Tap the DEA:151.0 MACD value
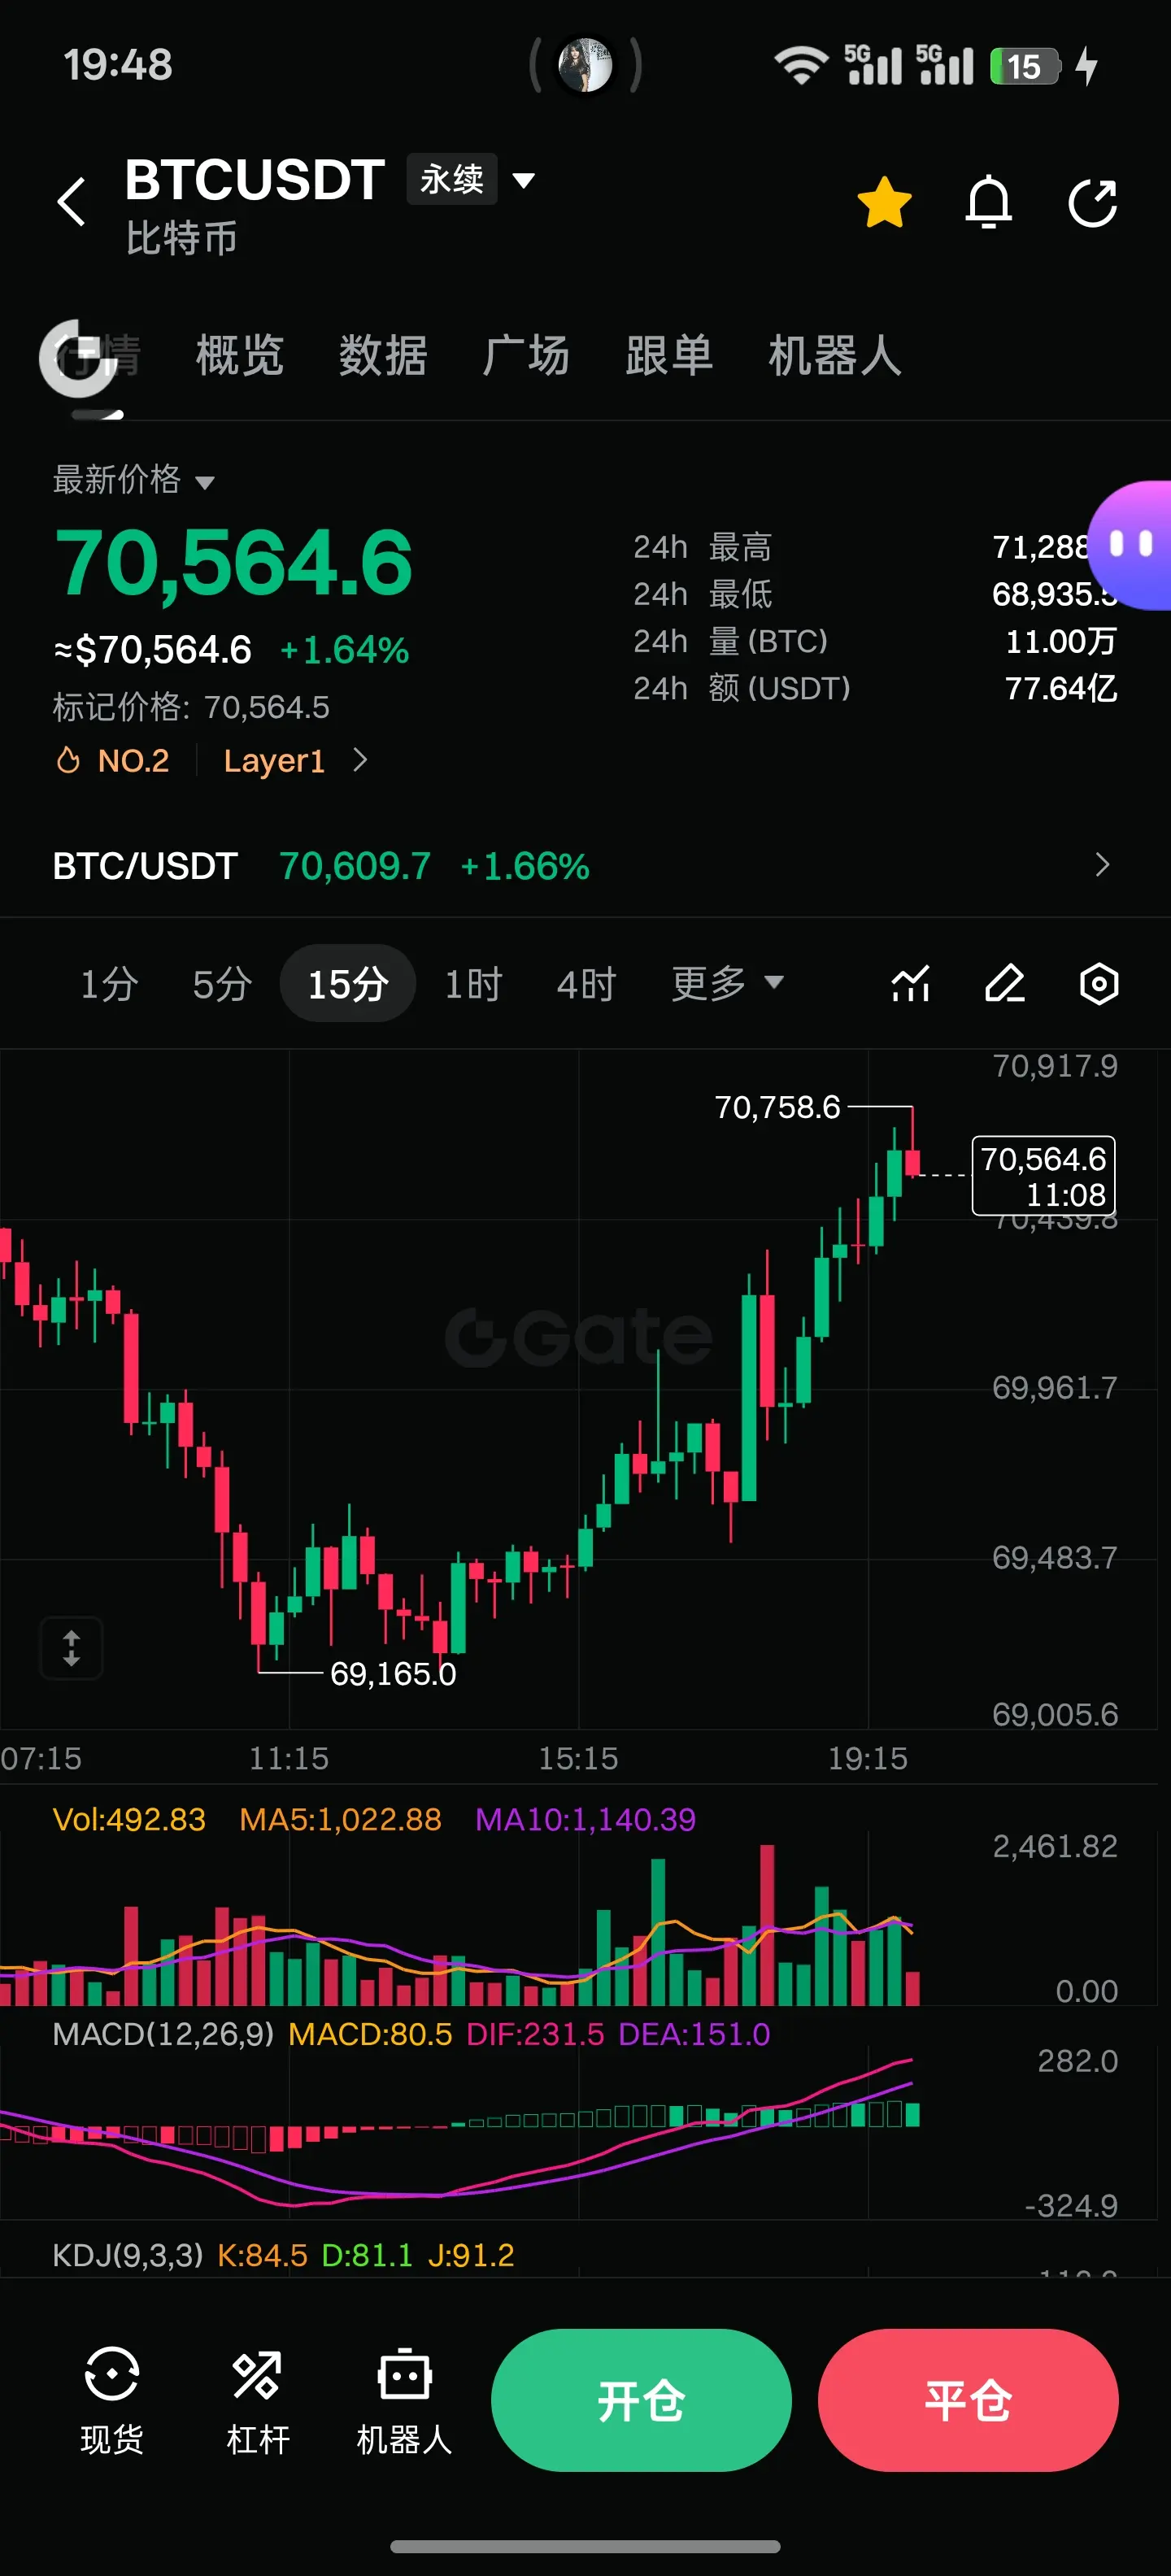Screen dimensions: 1171x2576 (694, 2034)
